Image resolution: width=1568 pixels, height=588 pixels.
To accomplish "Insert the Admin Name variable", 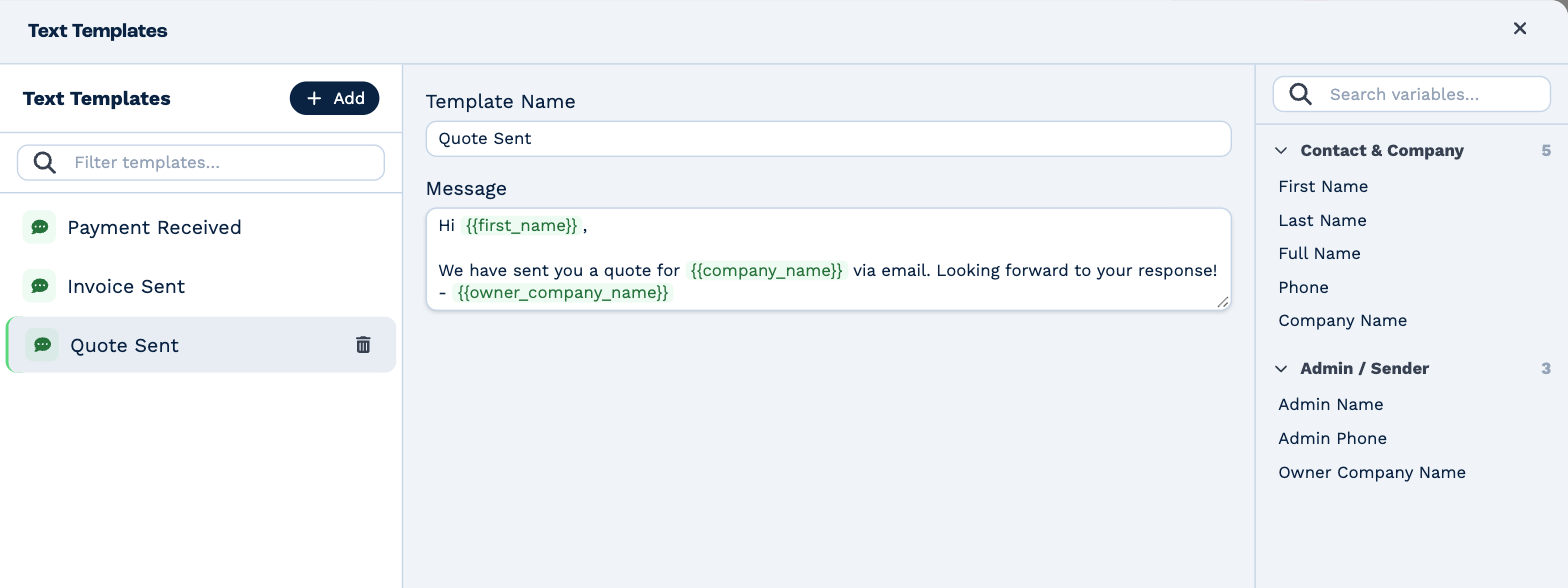I will 1330,404.
